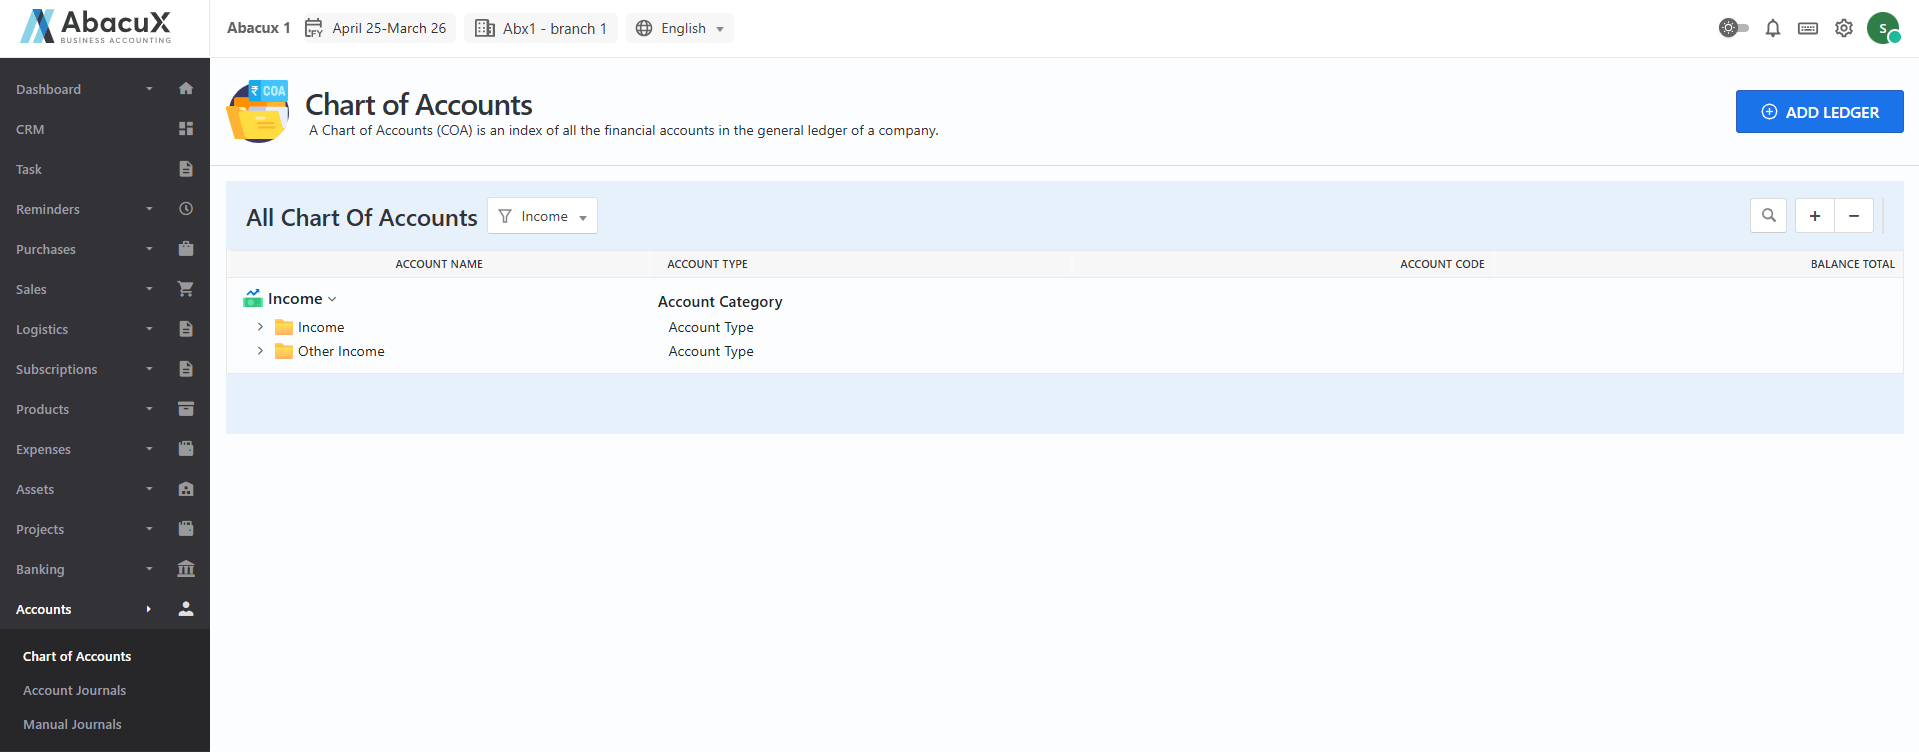Open the user profile avatar
Viewport: 1919px width, 752px height.
(1883, 28)
